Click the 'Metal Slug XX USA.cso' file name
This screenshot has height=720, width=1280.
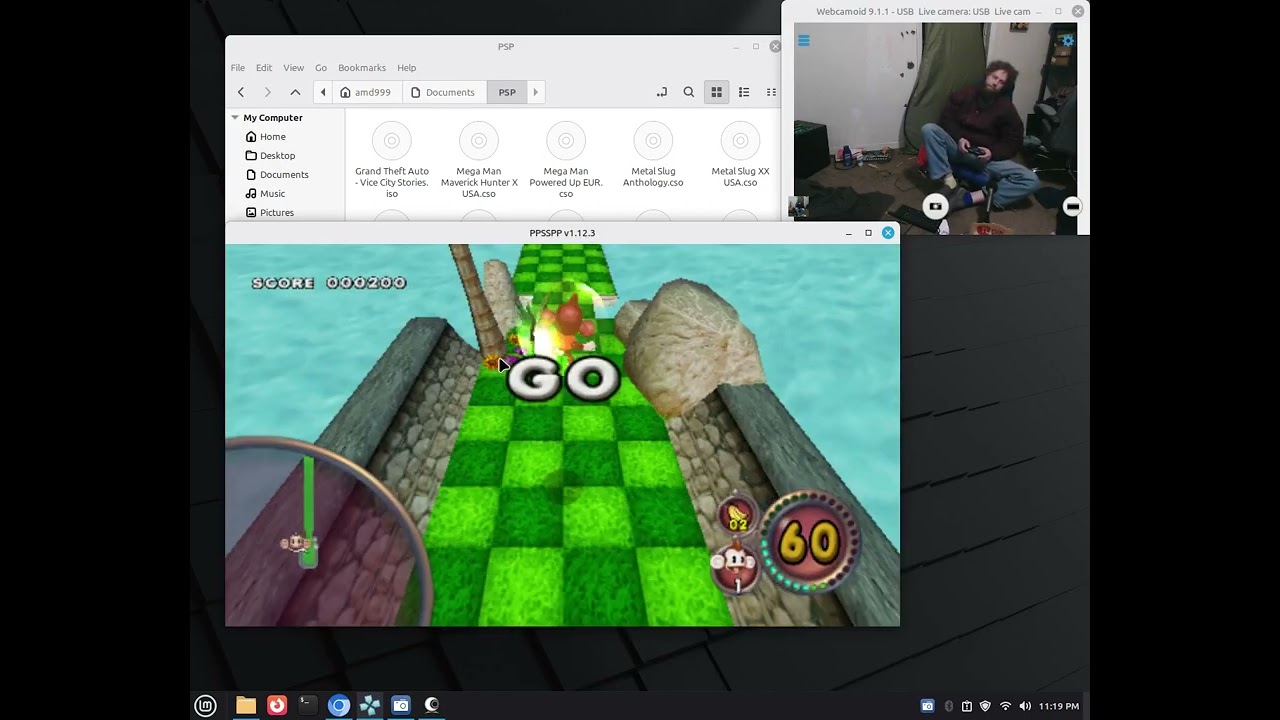[740, 177]
